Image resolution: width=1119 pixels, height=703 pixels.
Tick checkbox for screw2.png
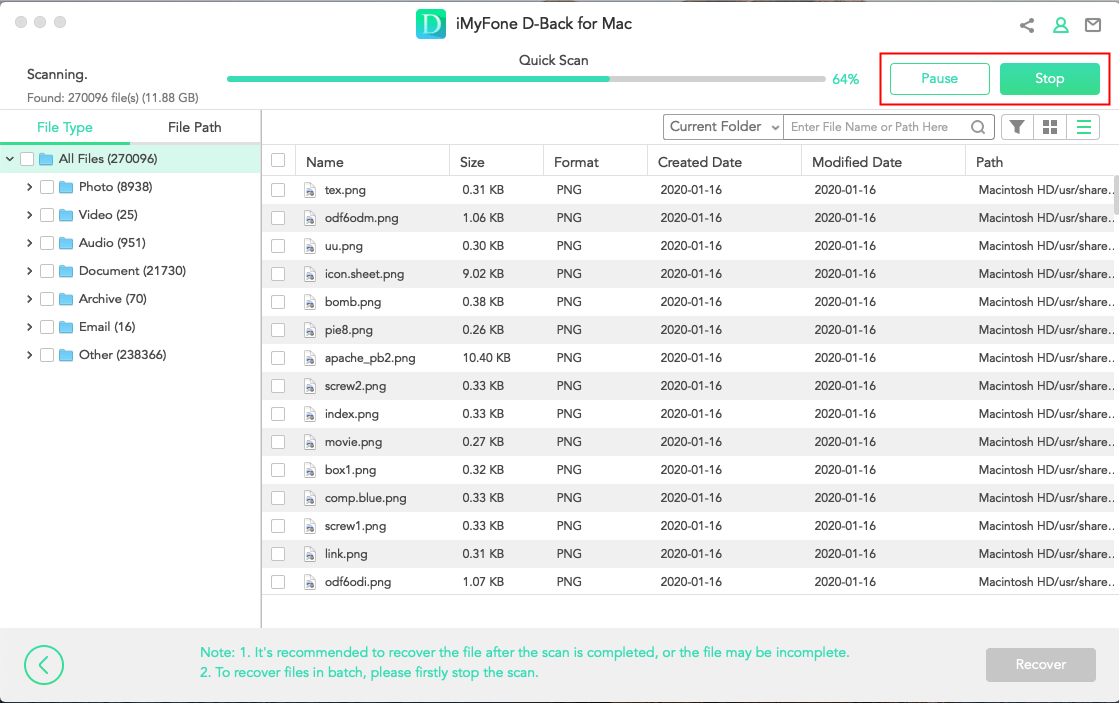pyautogui.click(x=278, y=386)
